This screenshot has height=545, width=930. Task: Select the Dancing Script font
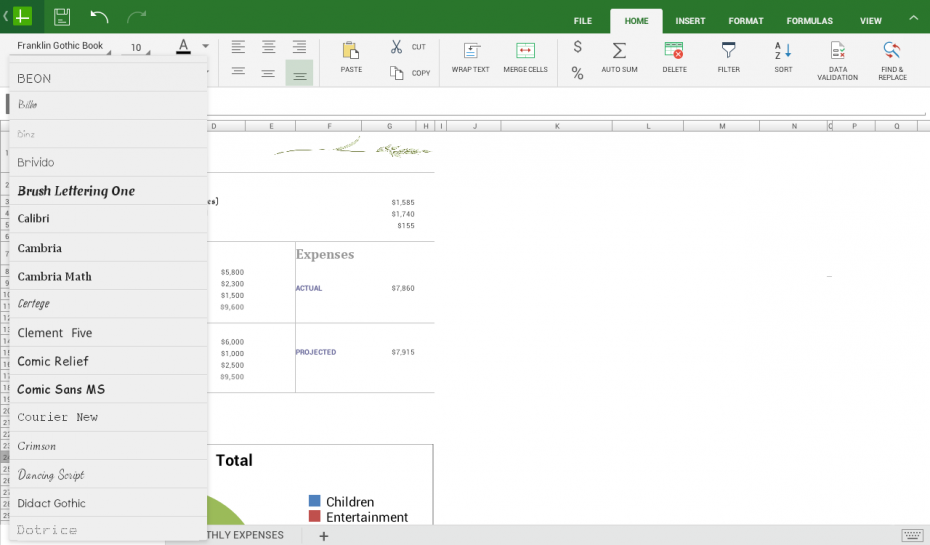109,474
